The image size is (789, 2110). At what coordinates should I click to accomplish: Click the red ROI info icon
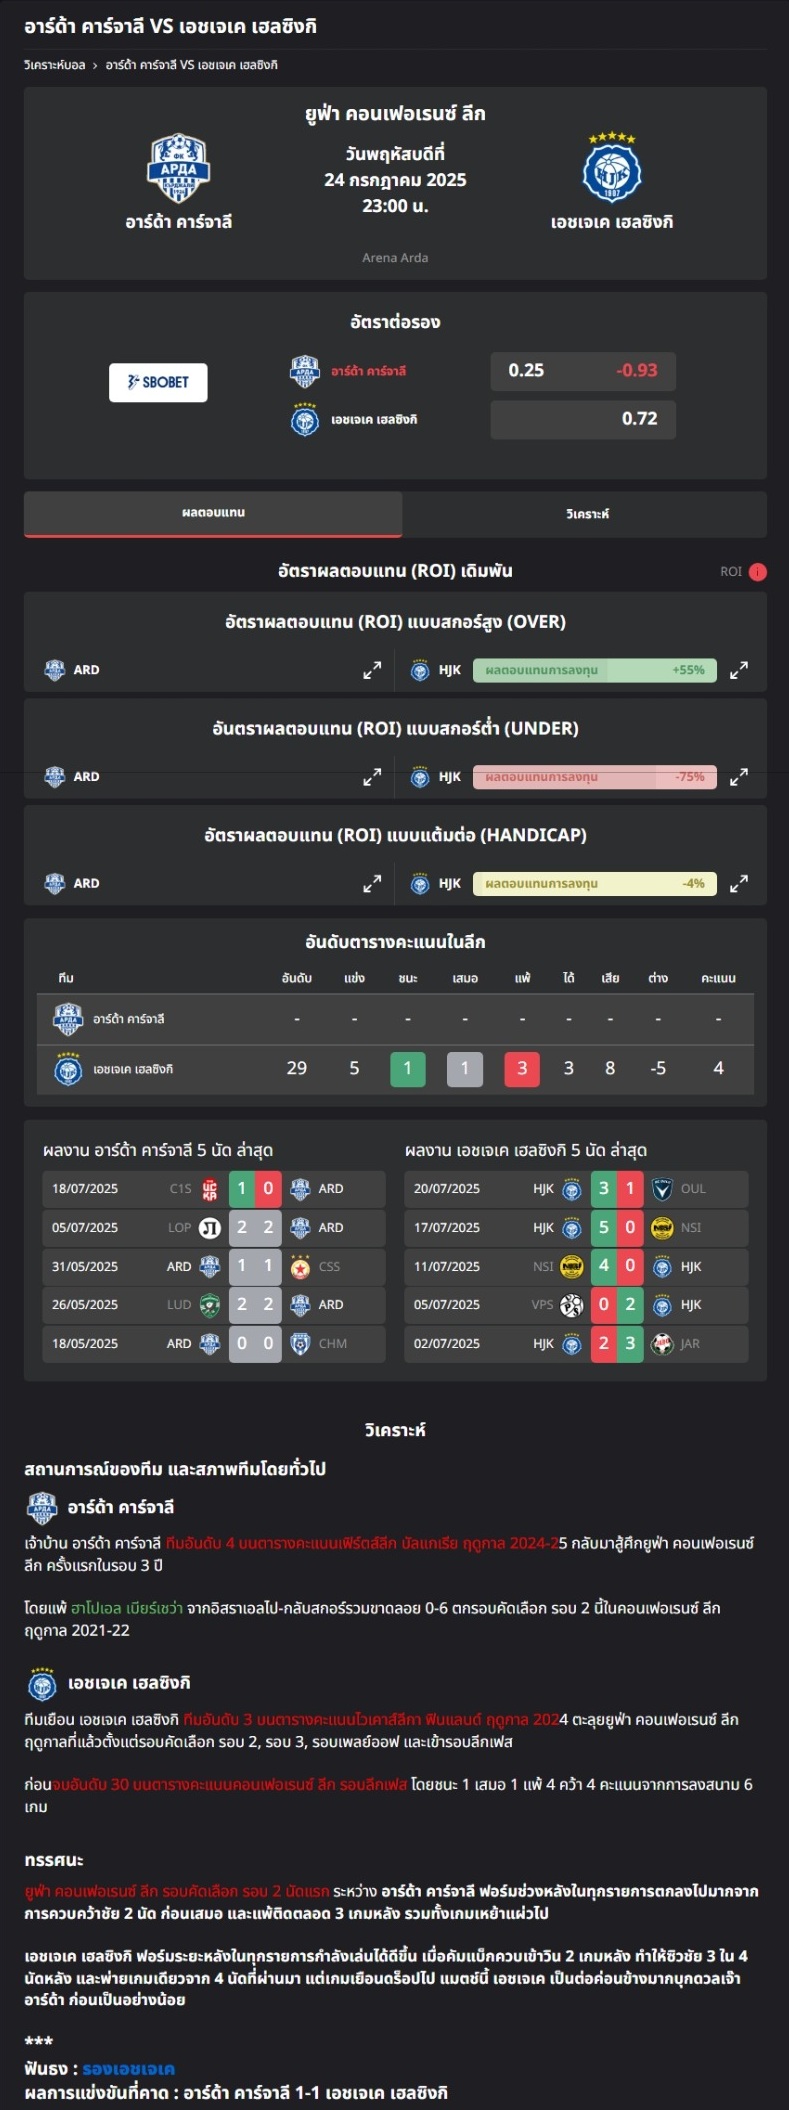(758, 572)
